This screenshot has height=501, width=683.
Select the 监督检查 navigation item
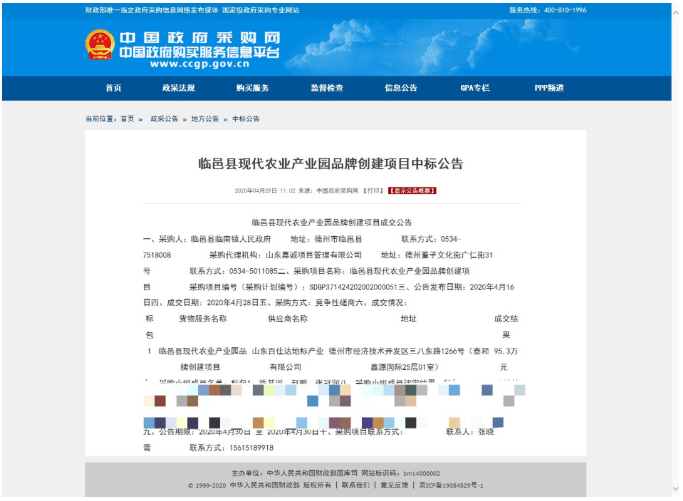(326, 88)
